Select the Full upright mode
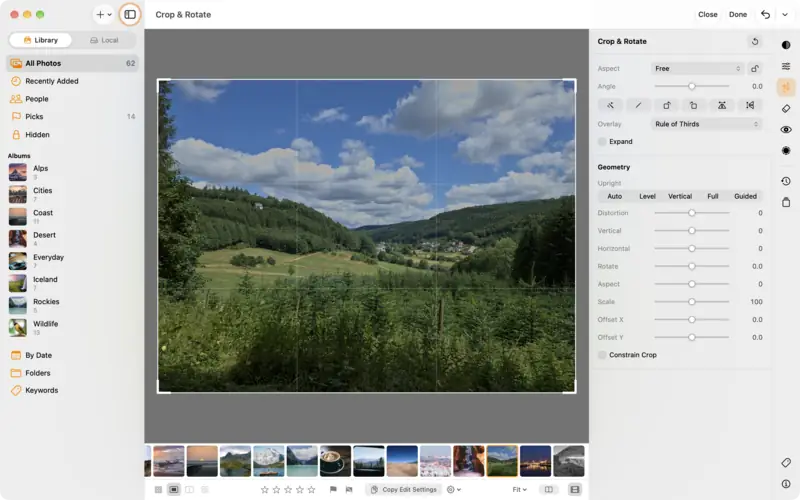Image resolution: width=800 pixels, height=500 pixels. point(712,196)
